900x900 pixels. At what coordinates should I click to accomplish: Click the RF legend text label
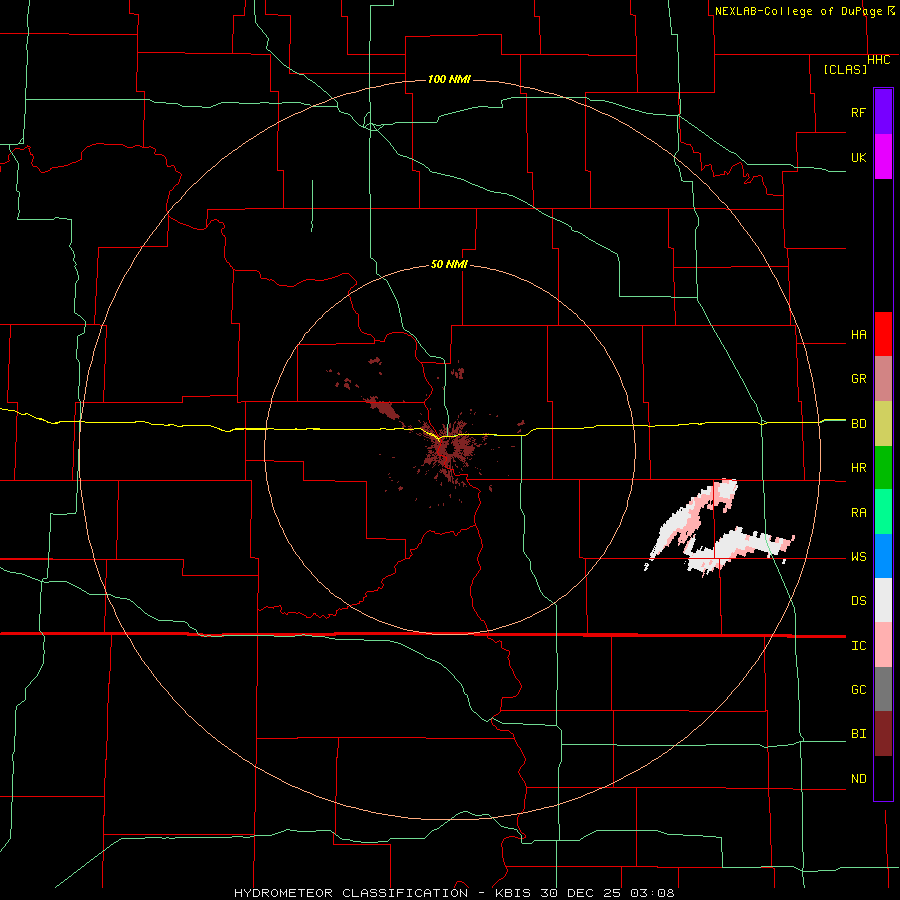click(x=858, y=112)
